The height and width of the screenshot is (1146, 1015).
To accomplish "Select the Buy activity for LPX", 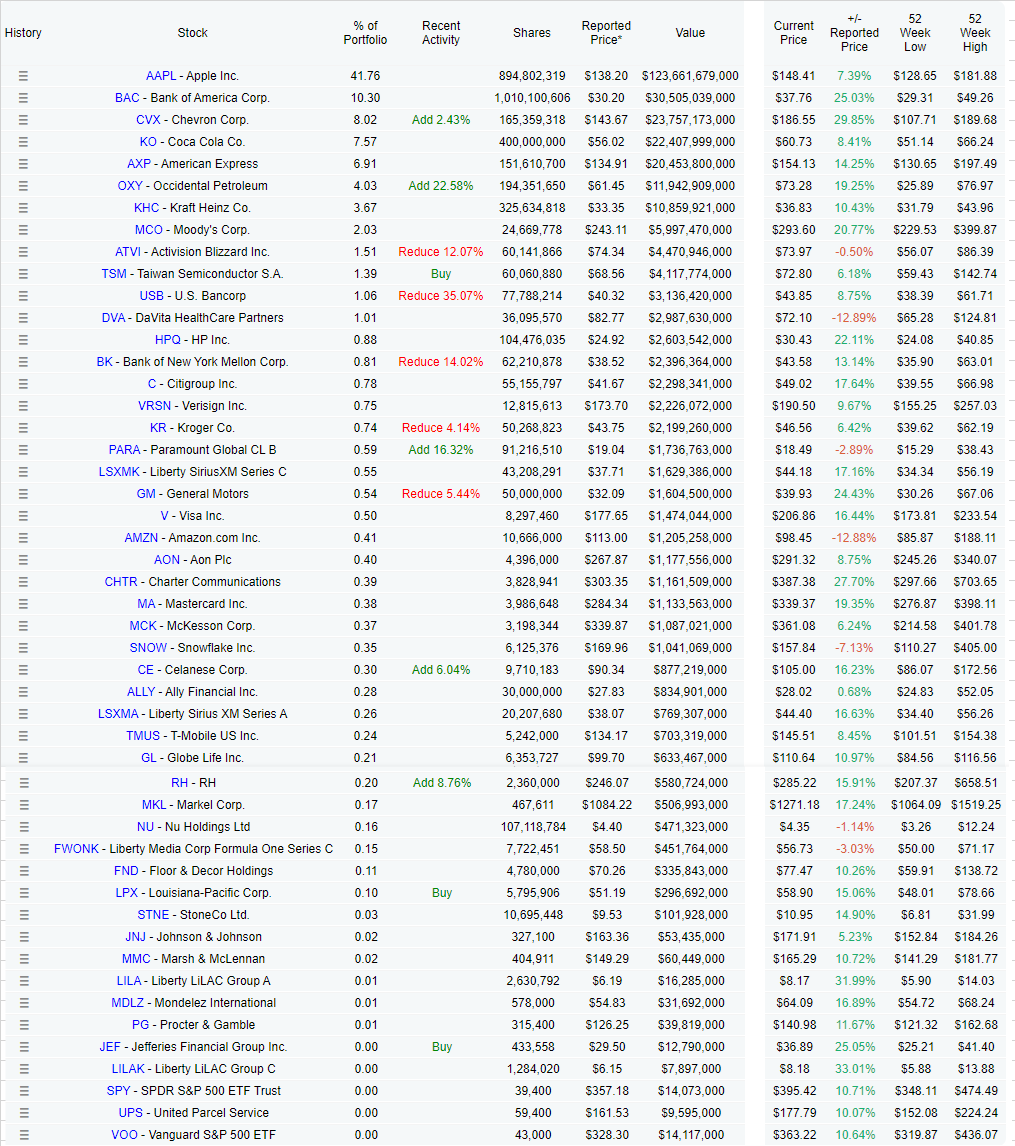I will tap(442, 892).
